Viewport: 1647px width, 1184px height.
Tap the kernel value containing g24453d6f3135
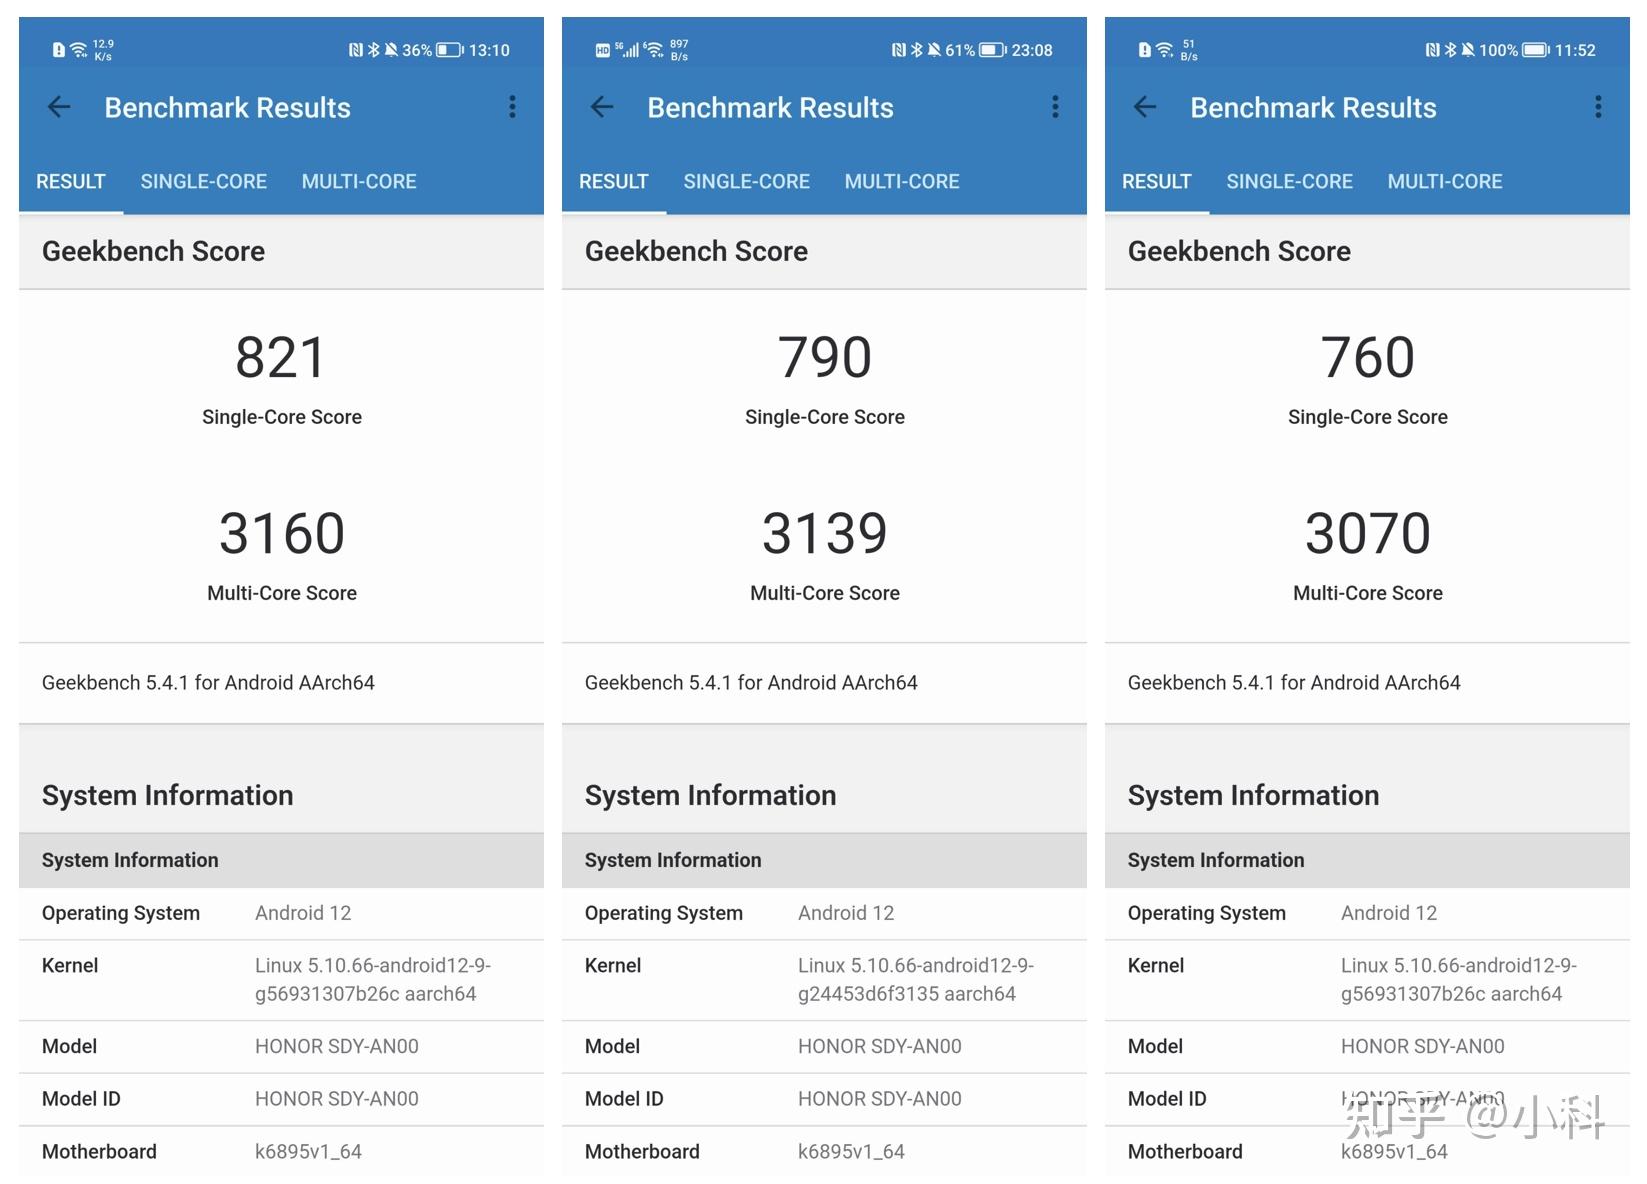pyautogui.click(x=916, y=980)
